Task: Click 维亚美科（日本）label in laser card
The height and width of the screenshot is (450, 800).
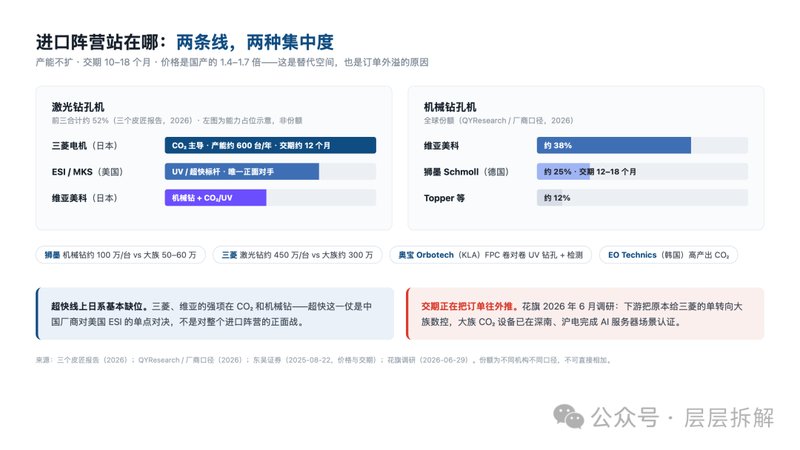Action: 85,198
